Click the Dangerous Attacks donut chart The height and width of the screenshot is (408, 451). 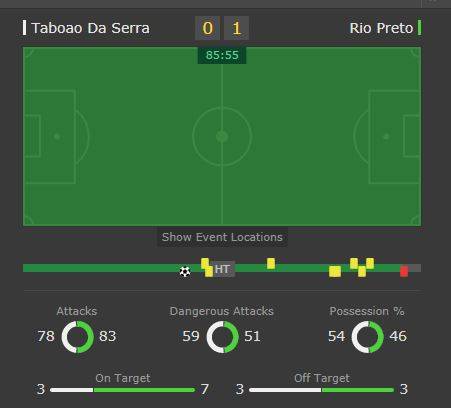223,337
